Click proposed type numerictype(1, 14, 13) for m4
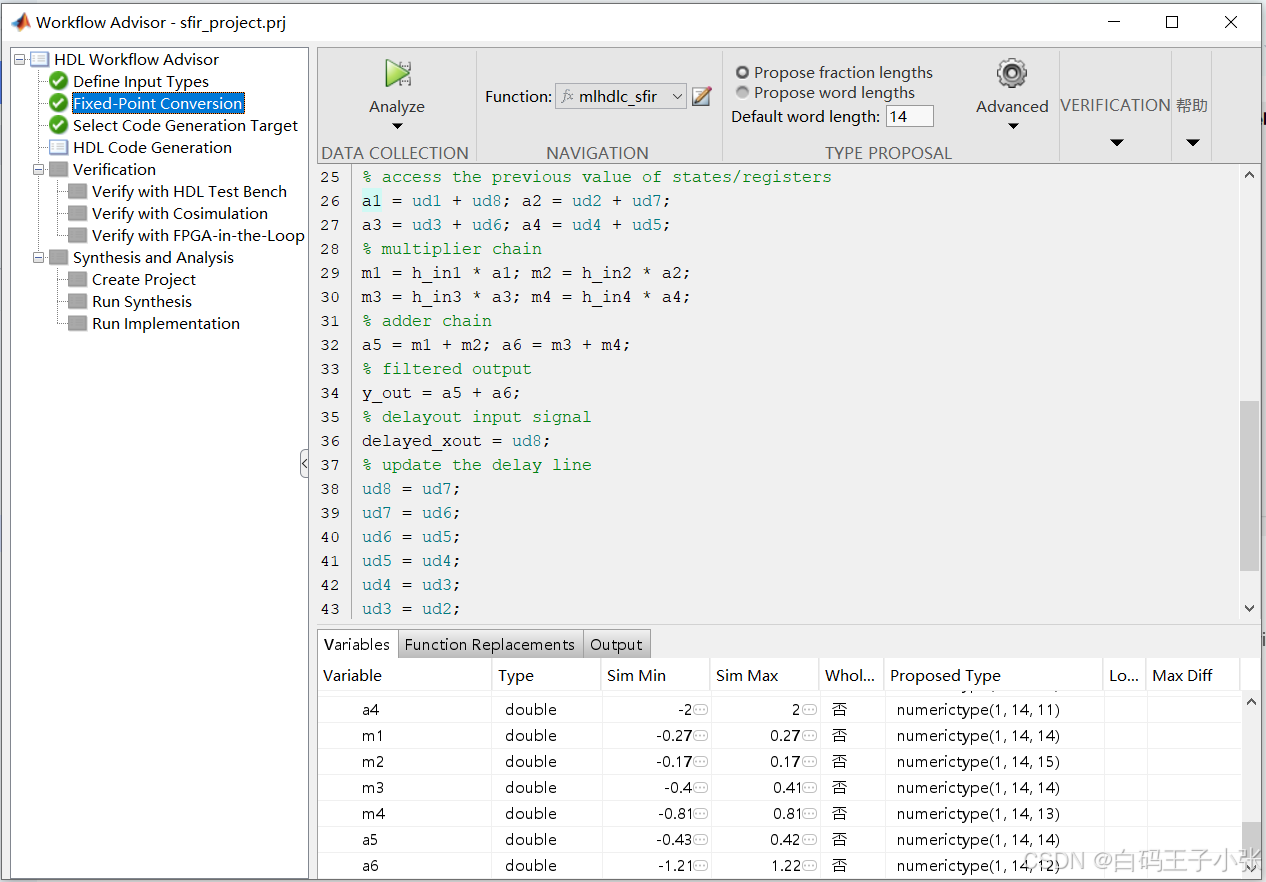The height and width of the screenshot is (882, 1266). 978,813
